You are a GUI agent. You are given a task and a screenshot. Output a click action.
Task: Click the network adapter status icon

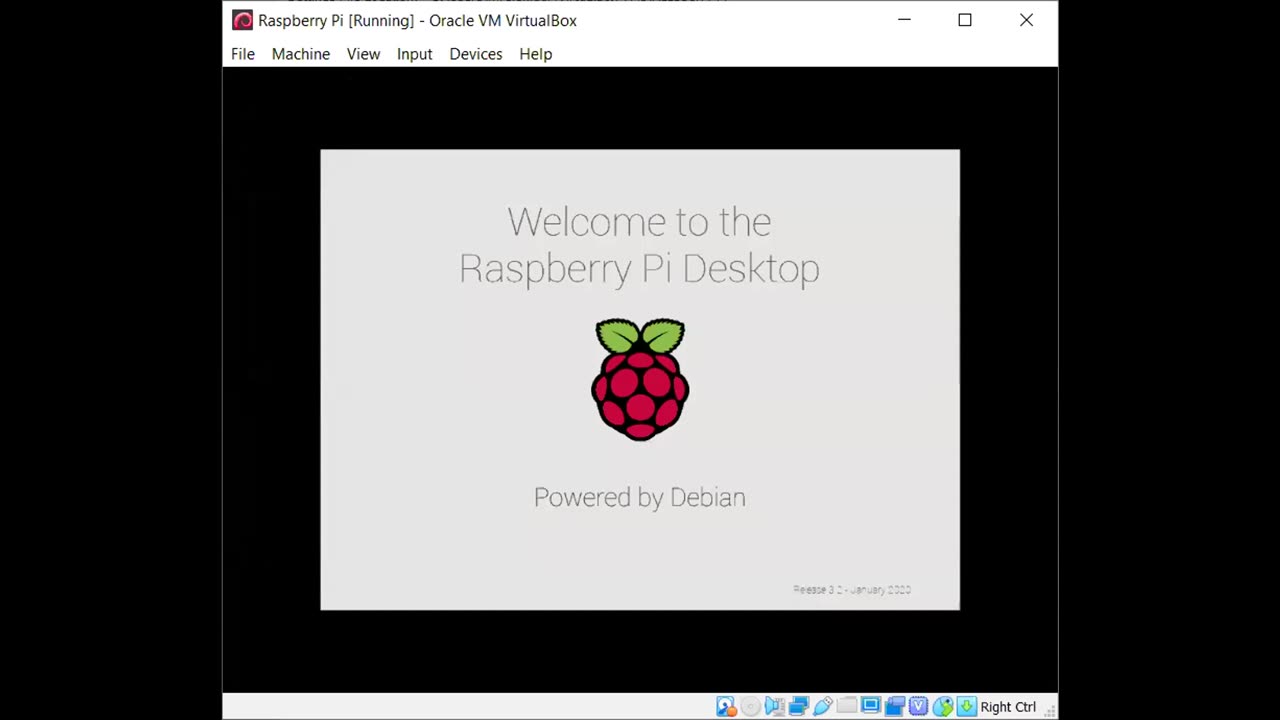pyautogui.click(x=799, y=707)
